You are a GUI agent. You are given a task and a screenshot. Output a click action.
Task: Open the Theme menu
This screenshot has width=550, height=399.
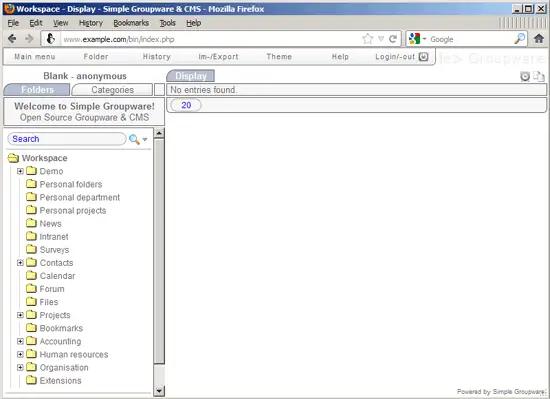tap(279, 57)
